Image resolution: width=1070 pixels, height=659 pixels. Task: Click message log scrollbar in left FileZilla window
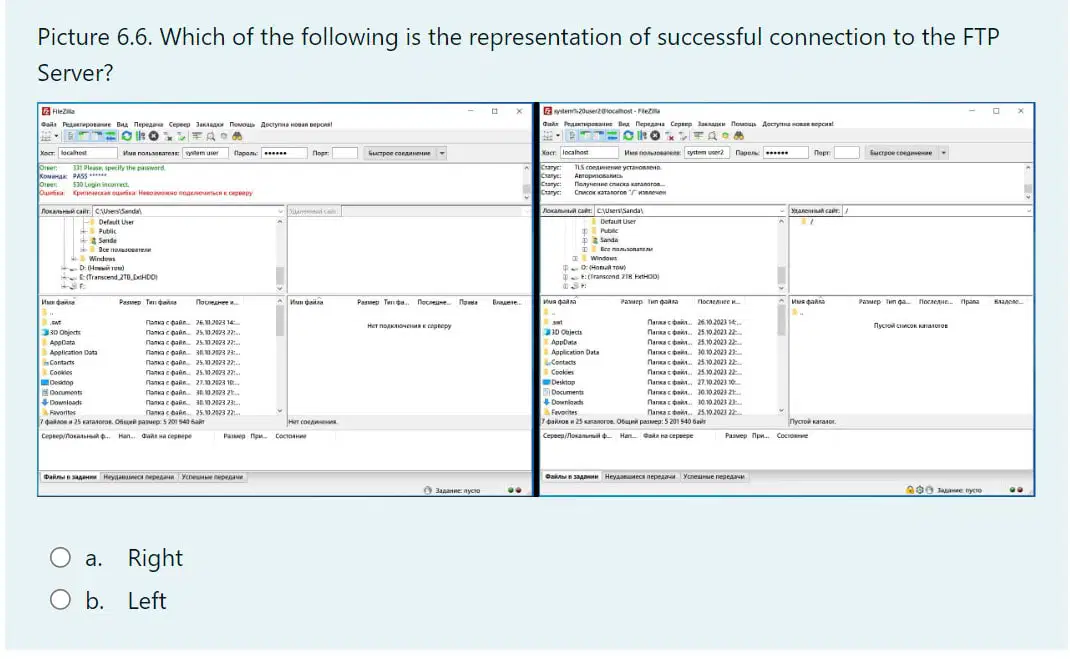click(526, 182)
